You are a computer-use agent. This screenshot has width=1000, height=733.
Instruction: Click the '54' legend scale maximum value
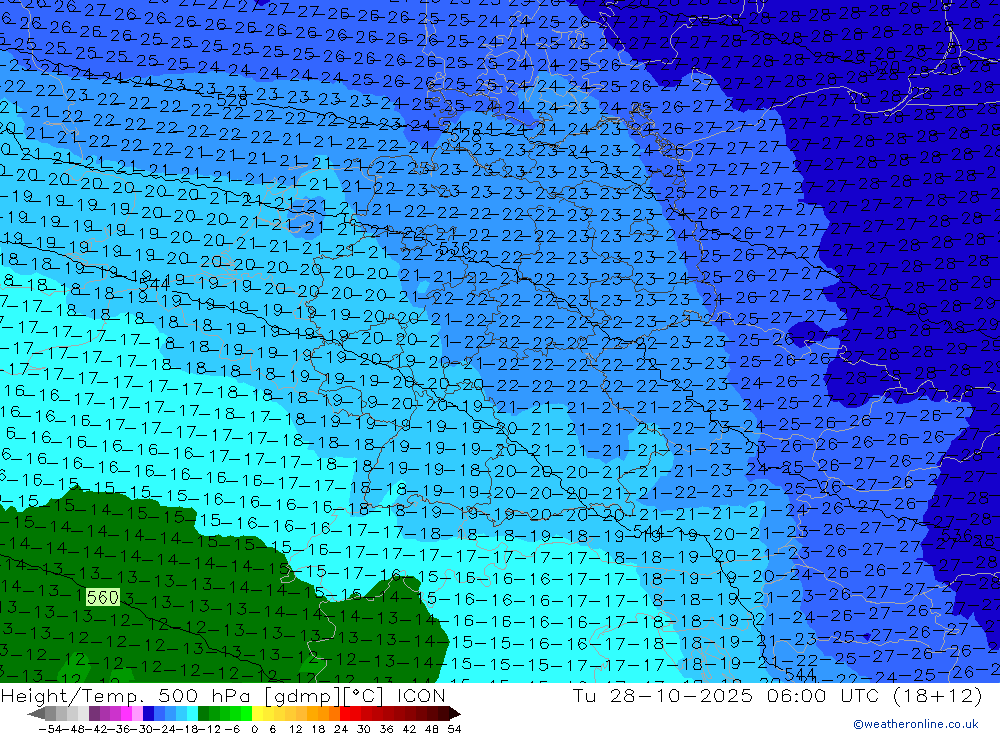[454, 729]
